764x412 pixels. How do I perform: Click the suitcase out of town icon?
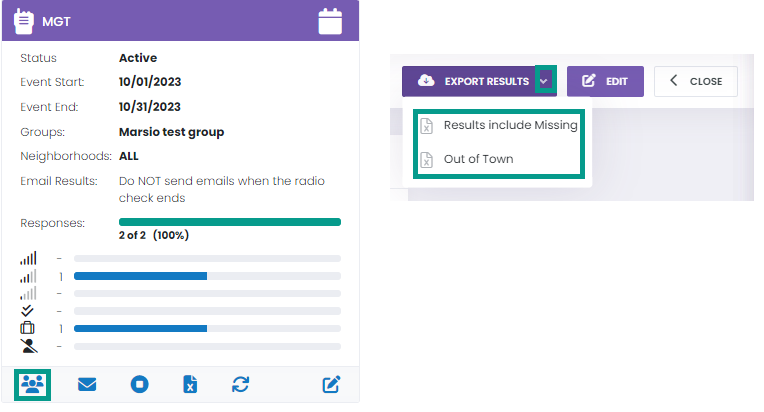coord(28,328)
